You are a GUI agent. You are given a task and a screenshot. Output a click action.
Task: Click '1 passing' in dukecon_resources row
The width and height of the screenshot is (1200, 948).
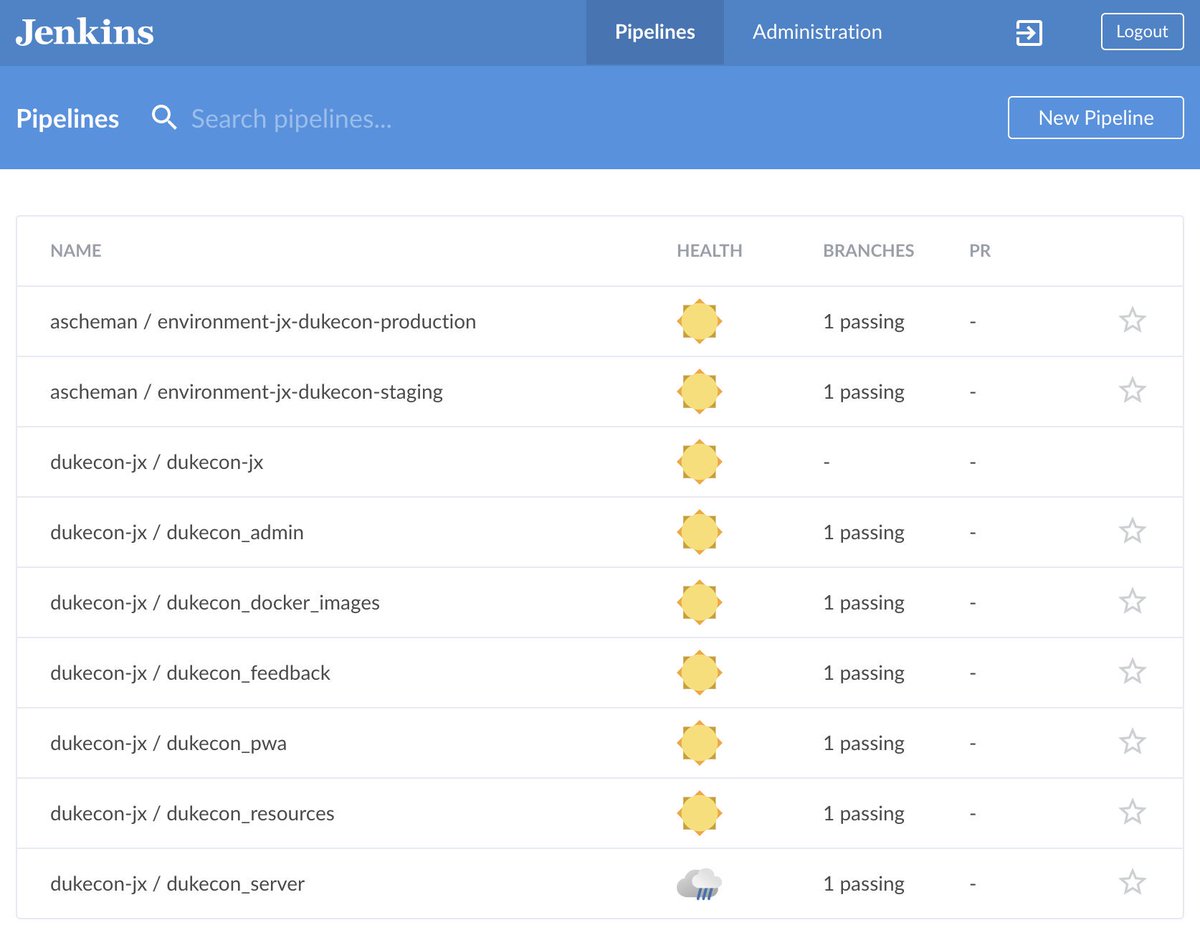click(x=864, y=813)
